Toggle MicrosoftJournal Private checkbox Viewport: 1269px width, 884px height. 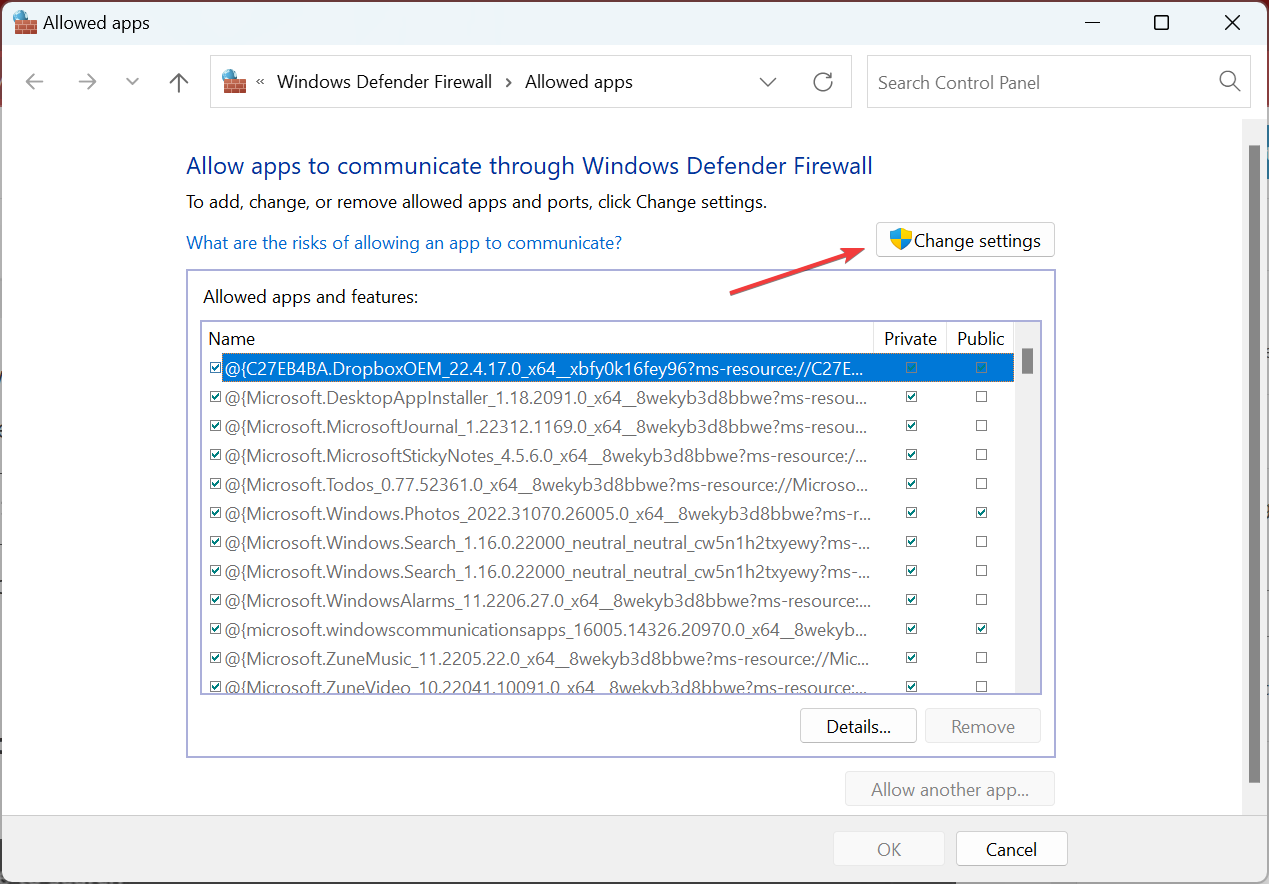[x=910, y=426]
